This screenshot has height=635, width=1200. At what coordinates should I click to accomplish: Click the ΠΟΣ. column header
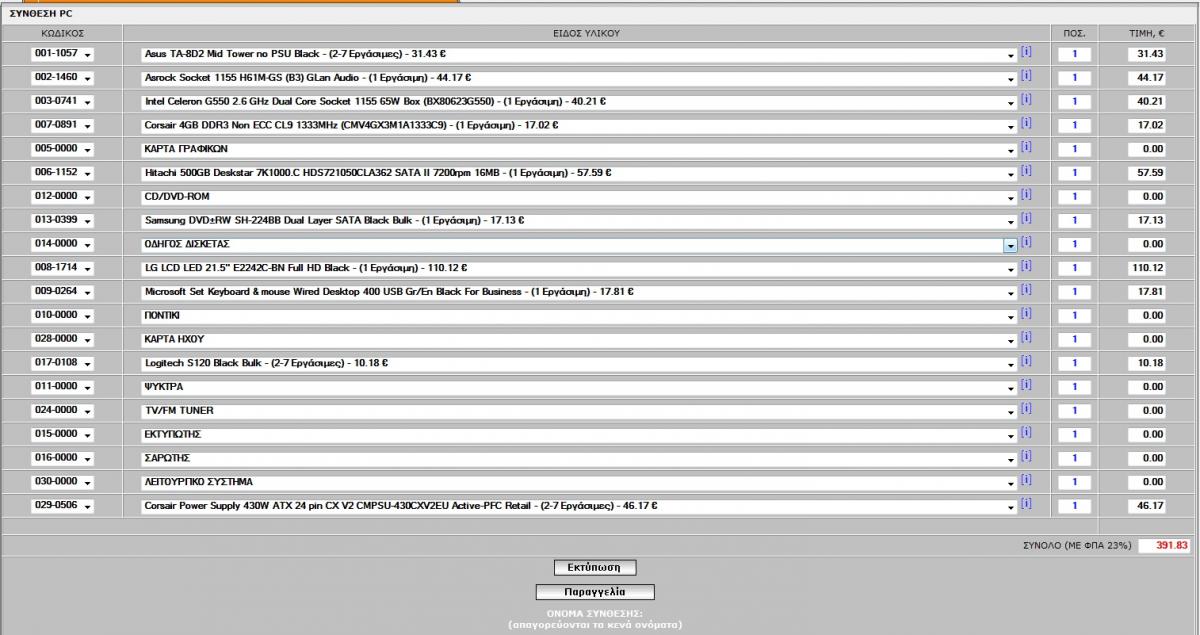(1075, 33)
